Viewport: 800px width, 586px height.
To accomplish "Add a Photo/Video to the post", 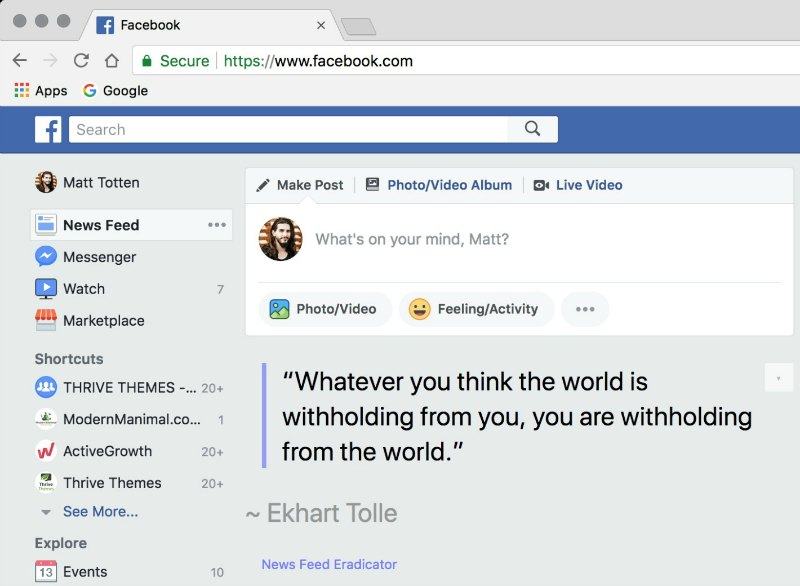I will tap(325, 309).
